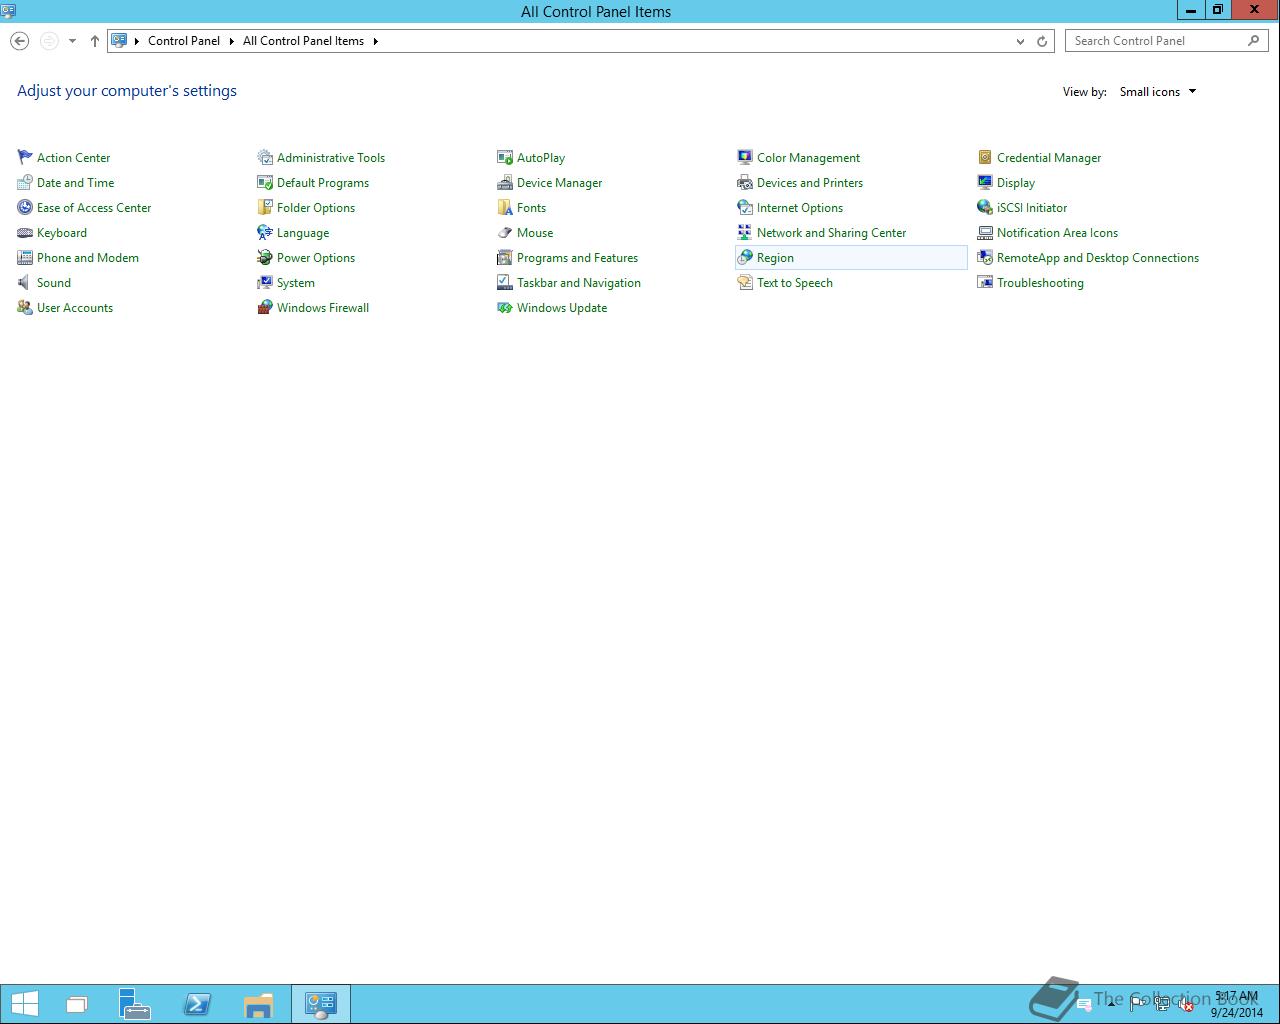Viewport: 1280px width, 1024px height.
Task: Click the Folder Options icon
Action: [265, 207]
